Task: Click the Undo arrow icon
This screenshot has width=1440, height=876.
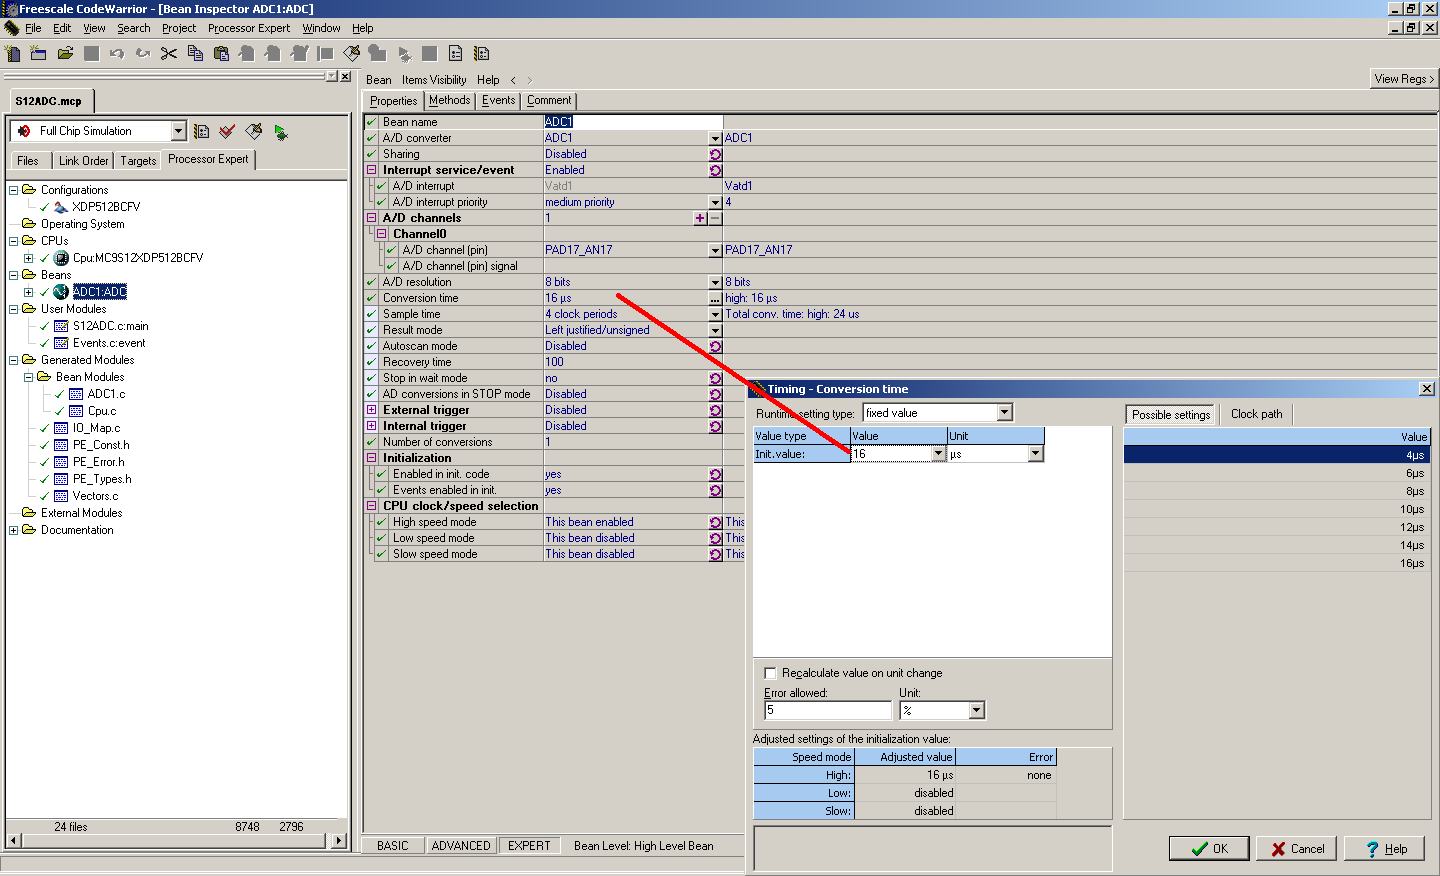Action: [x=117, y=53]
